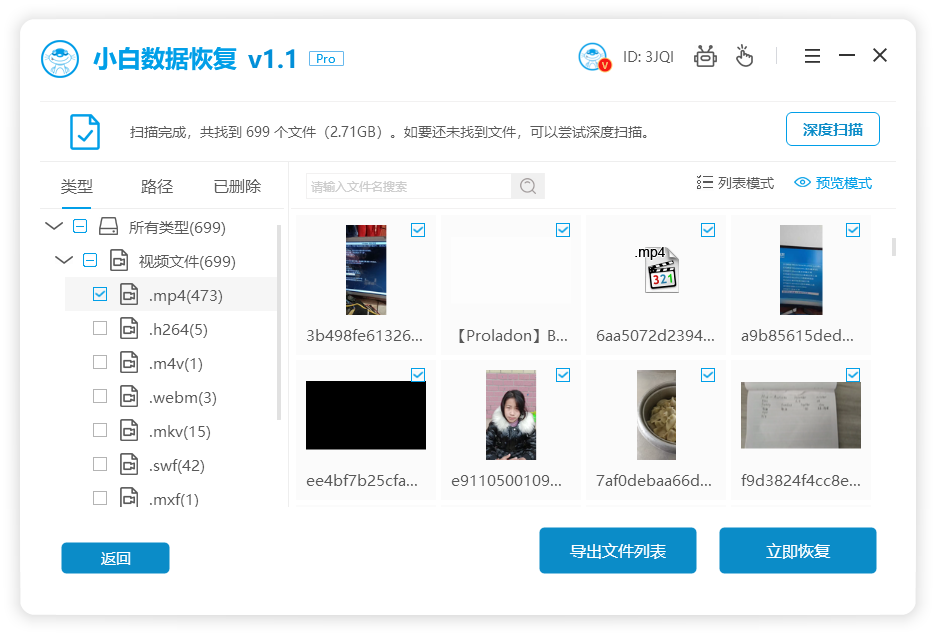This screenshot has width=936, height=636.
Task: Open the robot customer service icon
Action: tap(705, 56)
